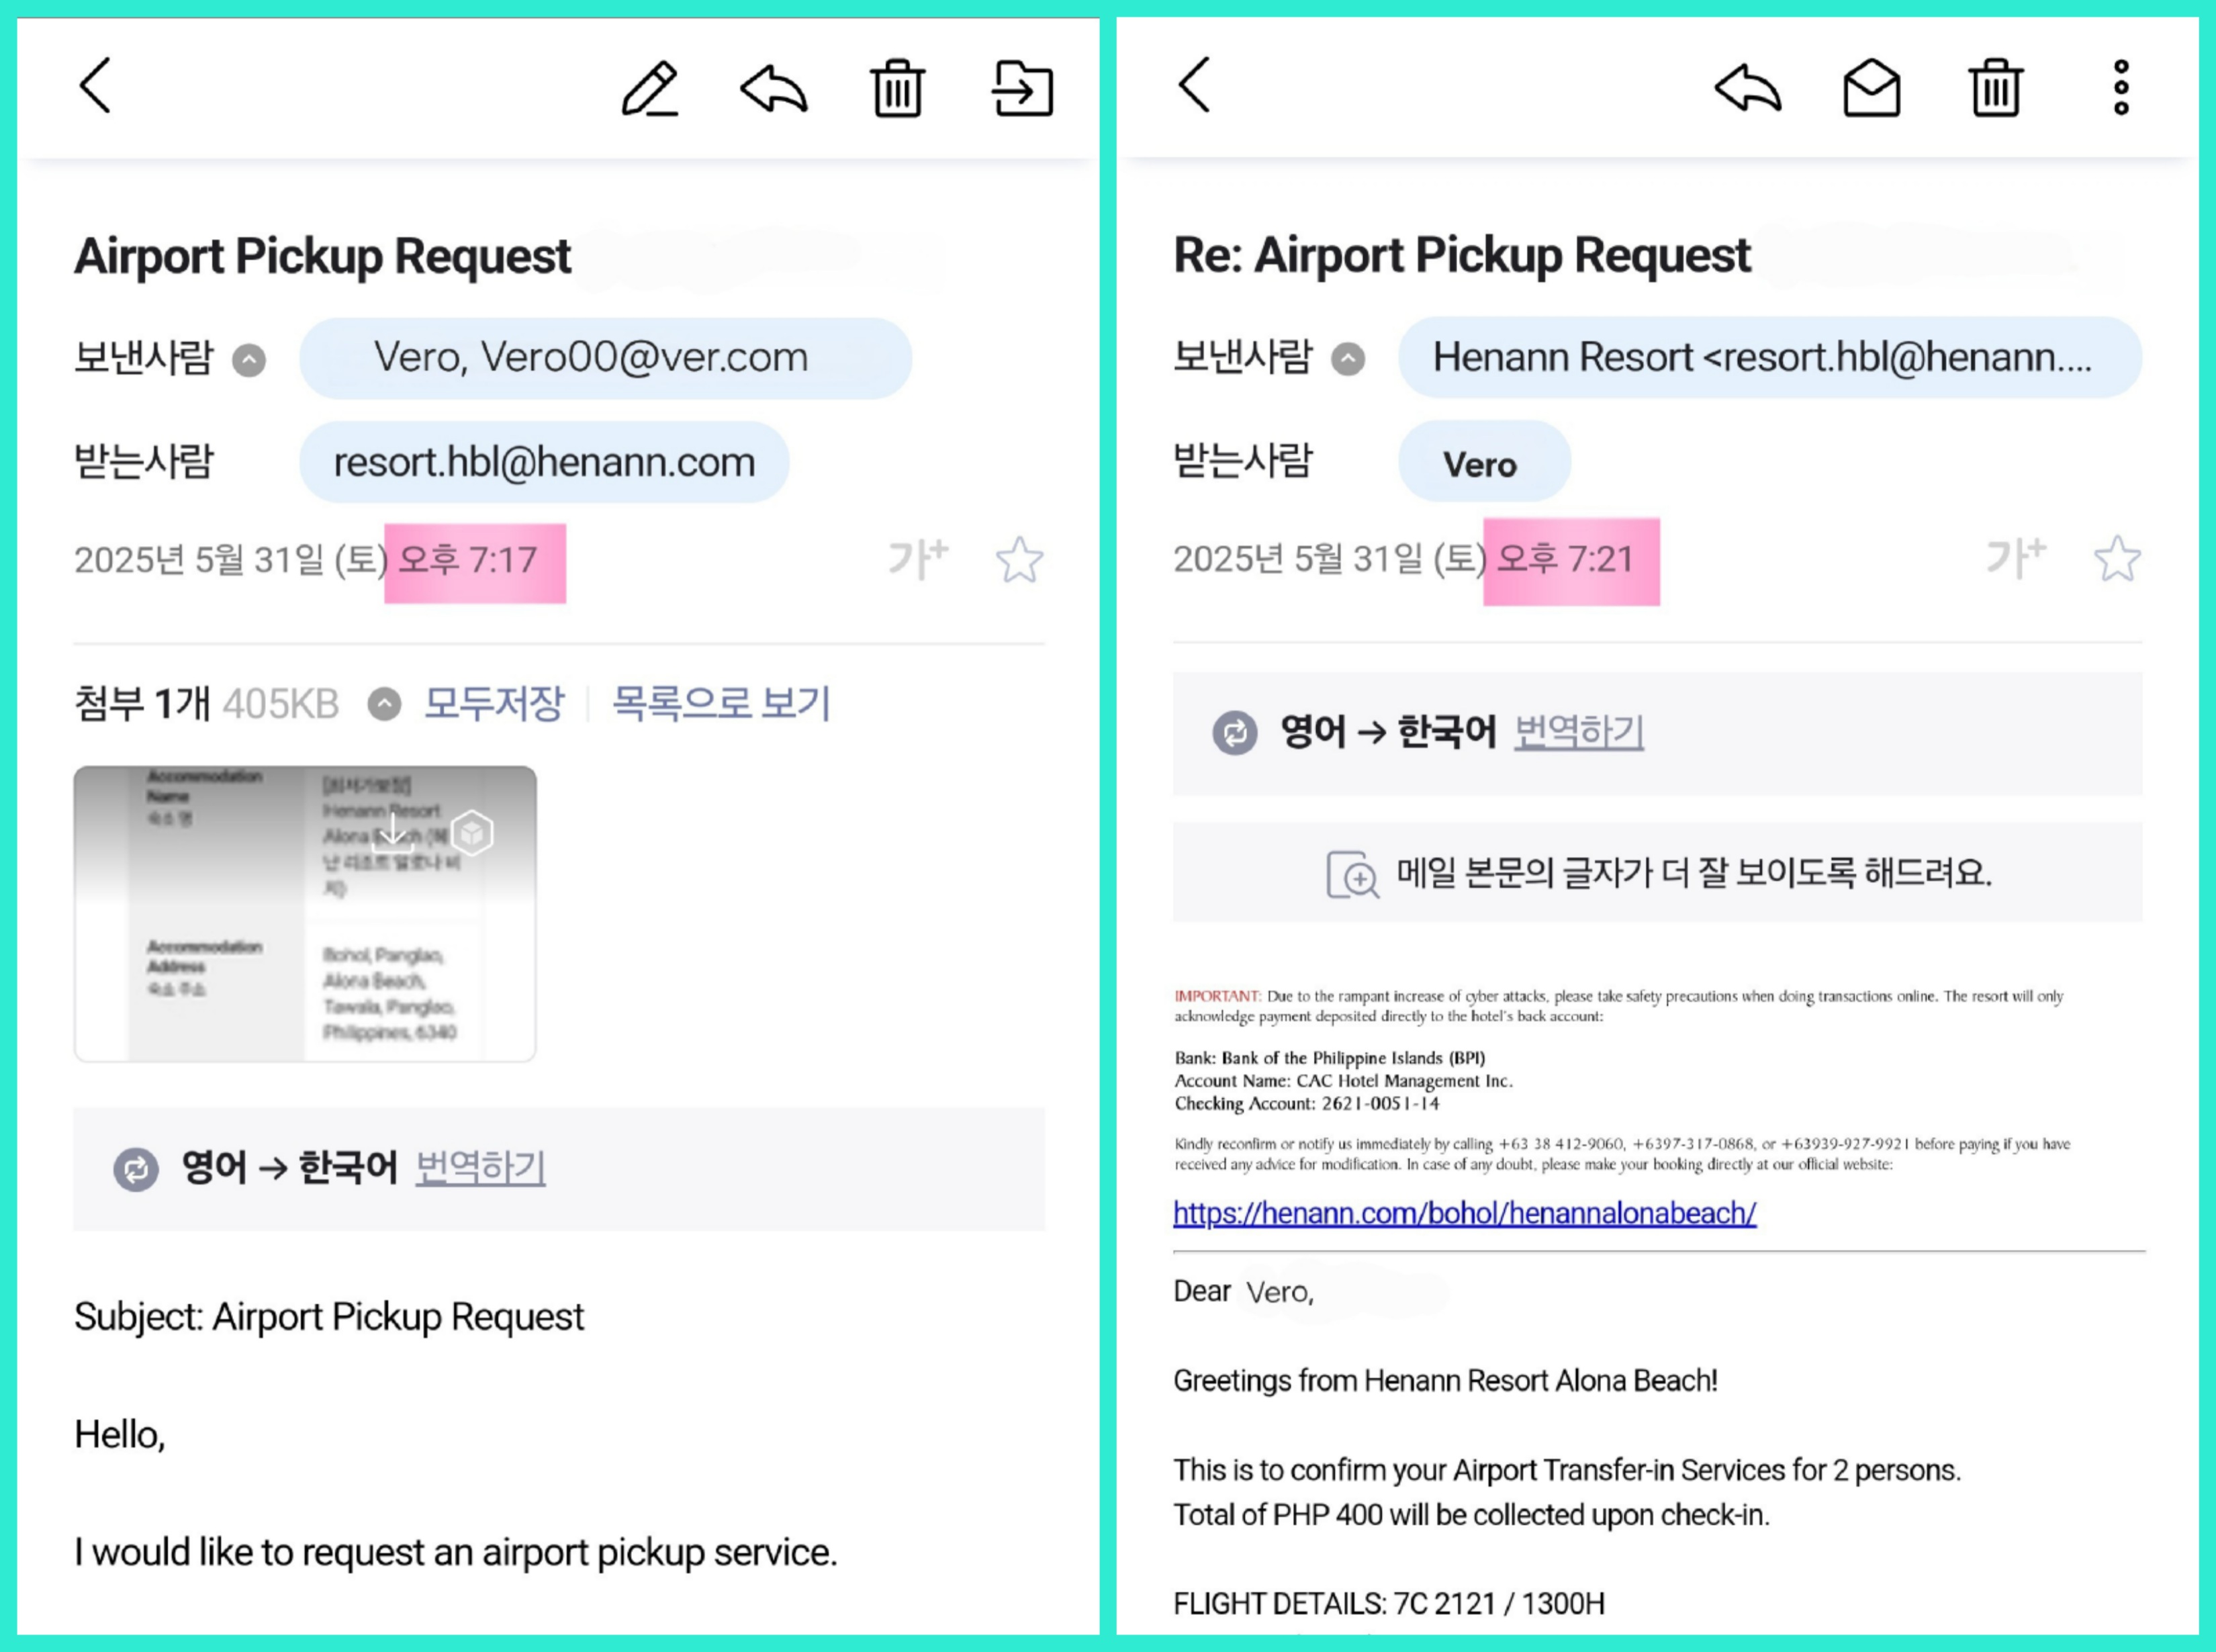The width and height of the screenshot is (2216, 1652).
Task: Open henann.com/bohol/henannalonabeach link
Action: (x=1464, y=1213)
